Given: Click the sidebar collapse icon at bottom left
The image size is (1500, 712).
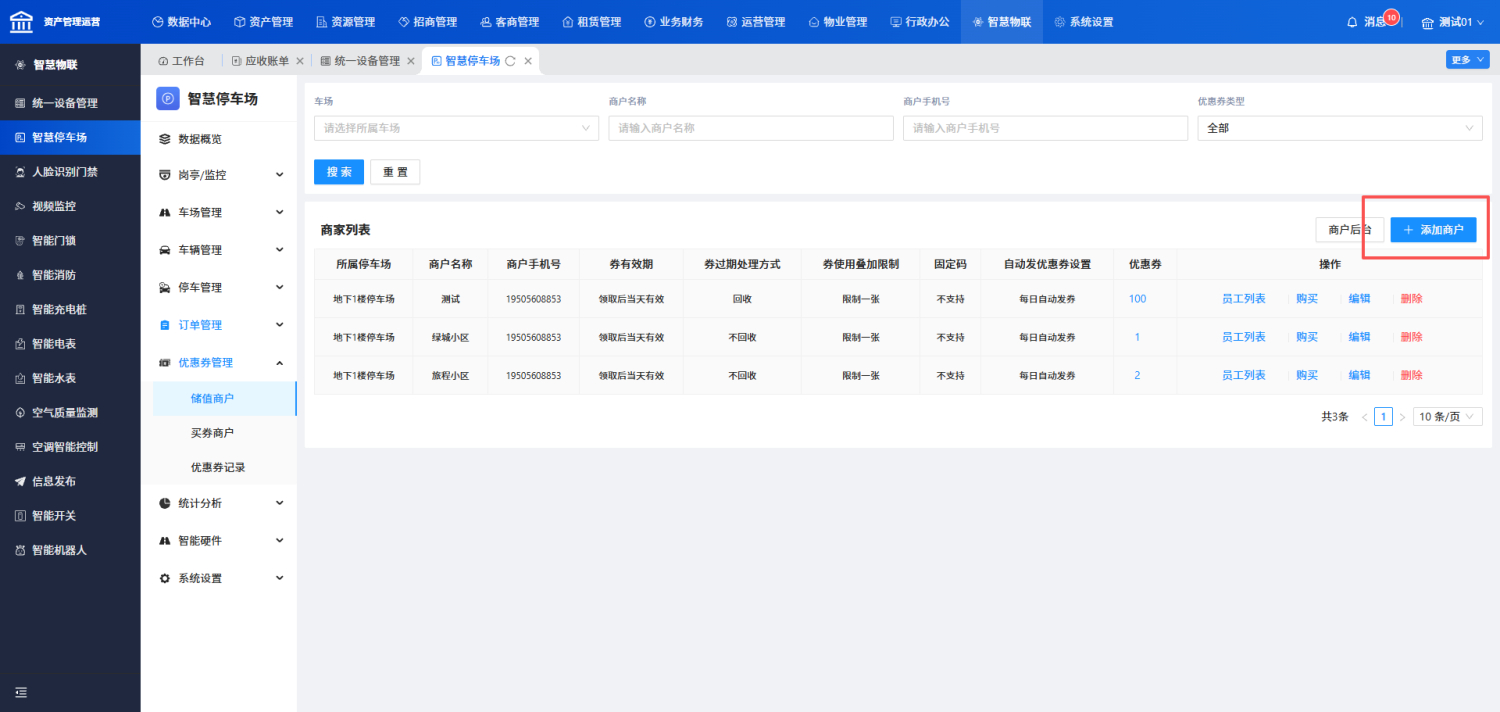Looking at the screenshot, I should (x=20, y=692).
